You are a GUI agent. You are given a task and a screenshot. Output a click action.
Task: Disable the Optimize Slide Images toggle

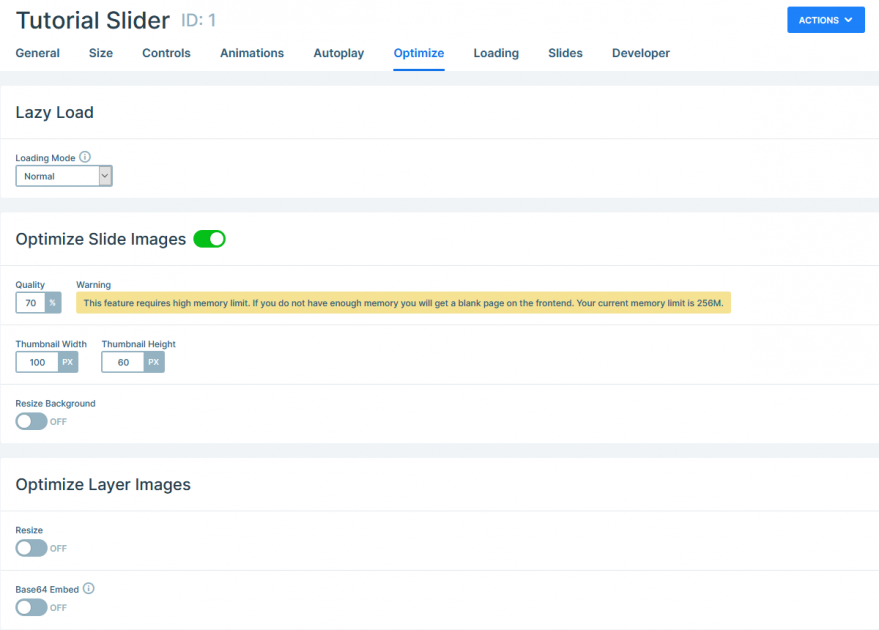pyautogui.click(x=209, y=239)
